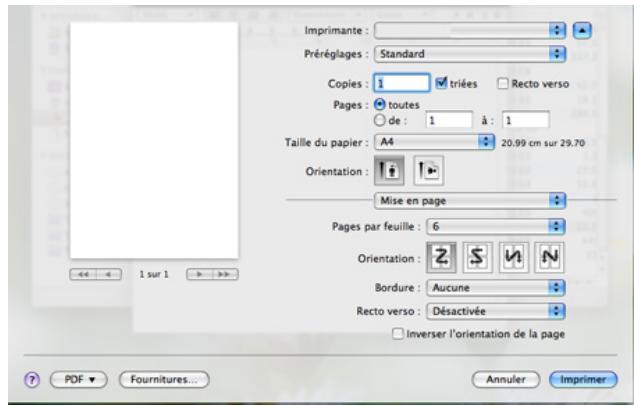Viewport: 634px width, 406px height.
Task: Choose N-pattern layout direction icon
Action: point(549,257)
